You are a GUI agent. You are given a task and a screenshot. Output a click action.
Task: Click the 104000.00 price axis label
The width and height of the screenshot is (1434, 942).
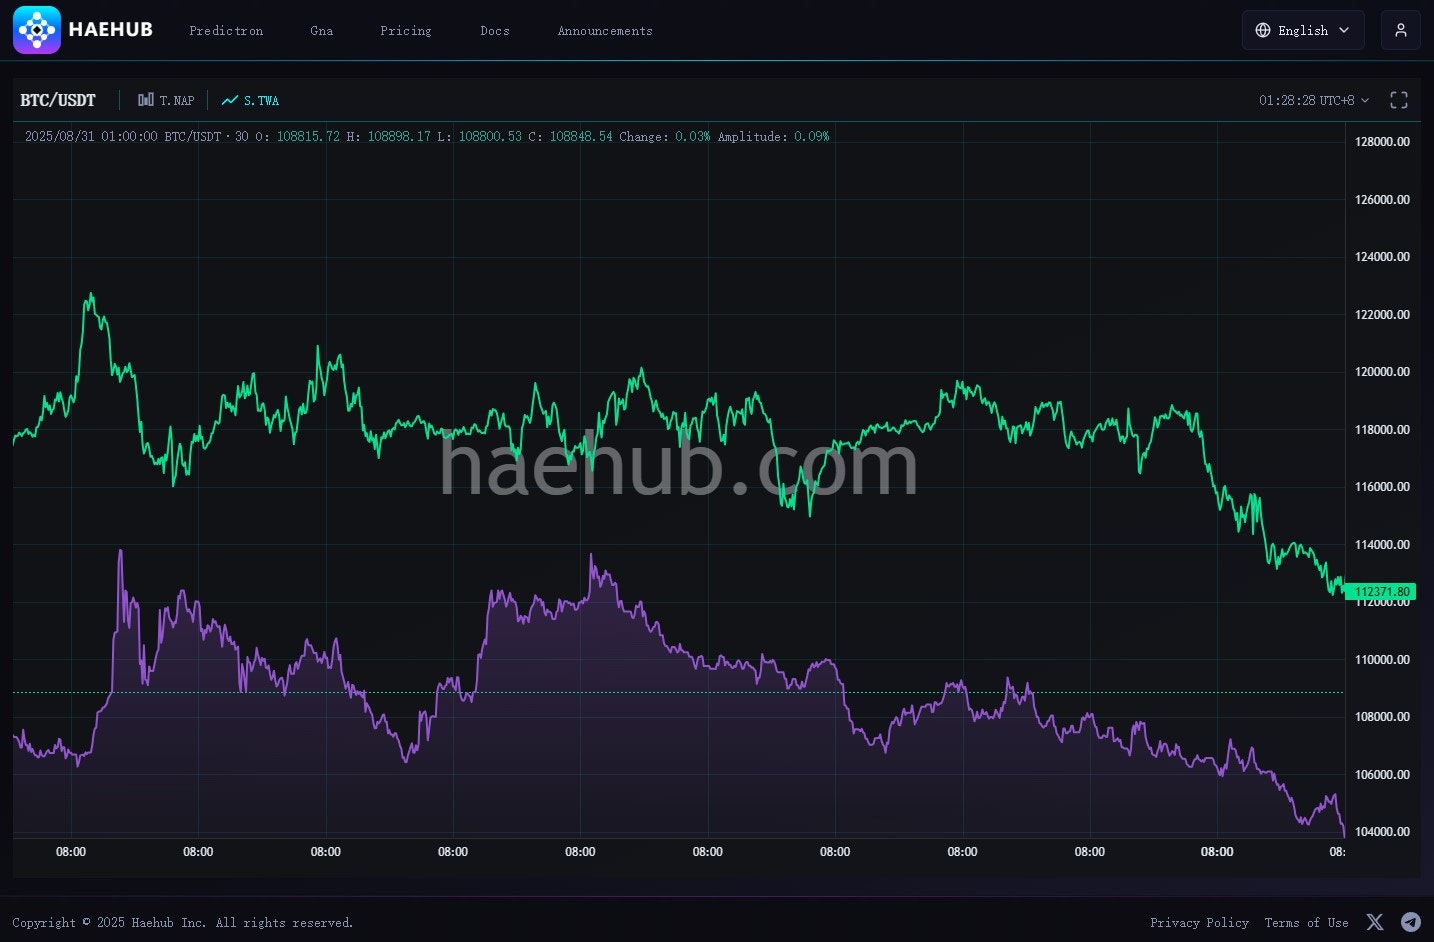click(1382, 832)
